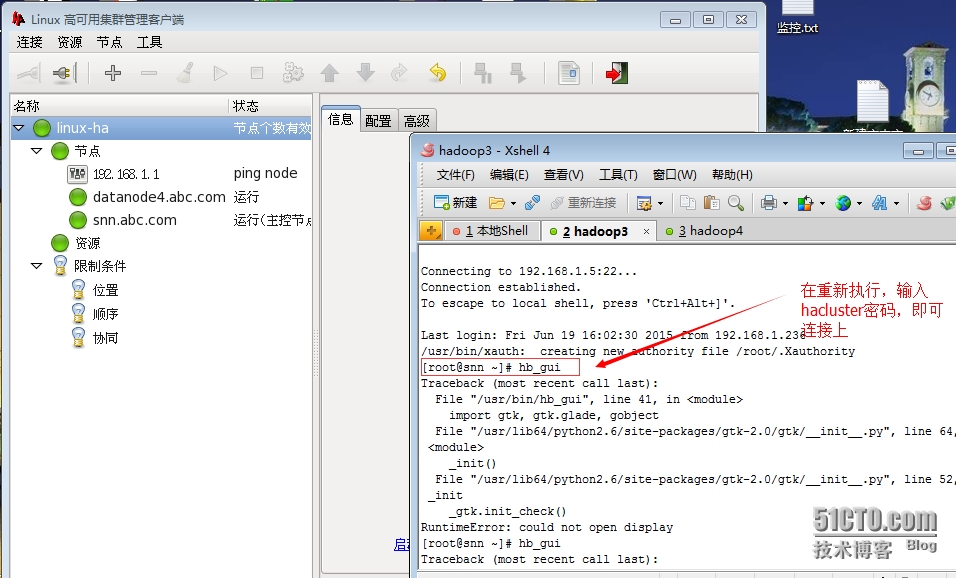Click the open folder icon in Xshell toolbar
Viewport: 956px width, 578px height.
(x=497, y=202)
